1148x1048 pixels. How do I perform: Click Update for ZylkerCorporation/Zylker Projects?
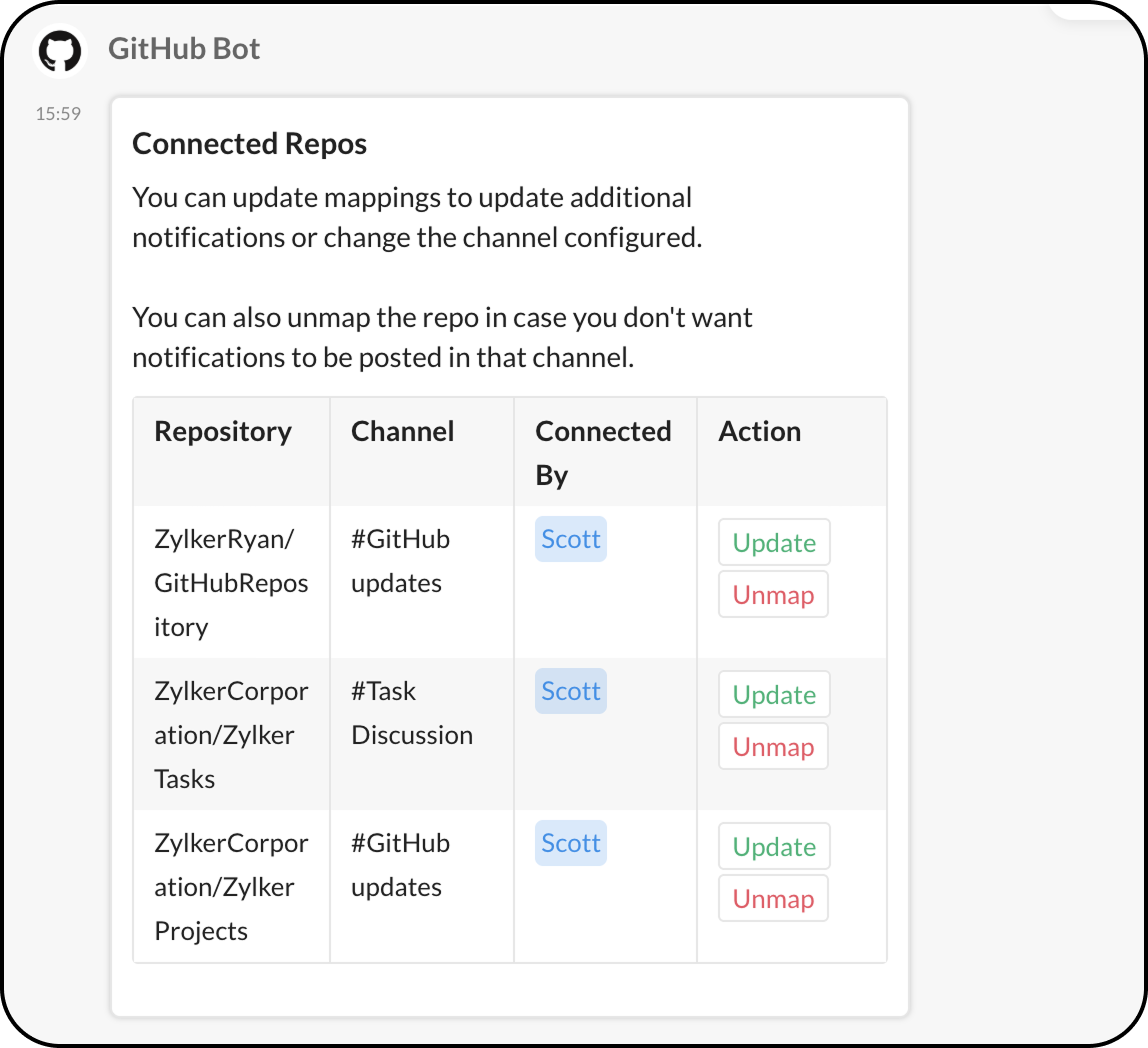point(774,847)
